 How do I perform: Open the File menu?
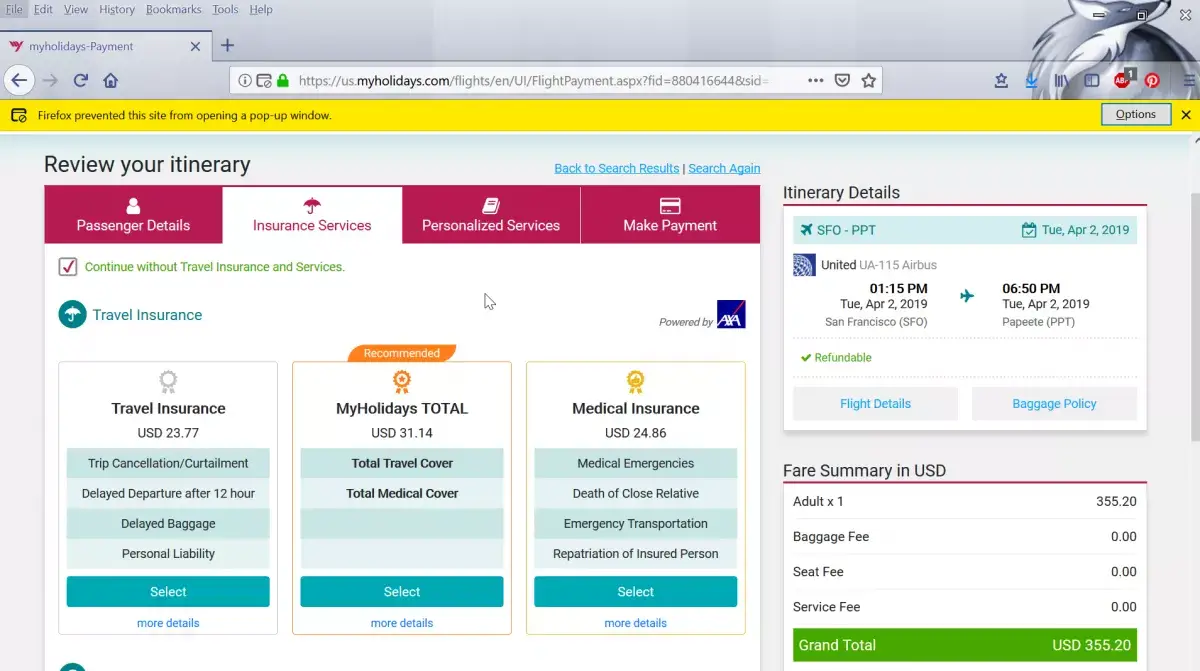pos(14,9)
